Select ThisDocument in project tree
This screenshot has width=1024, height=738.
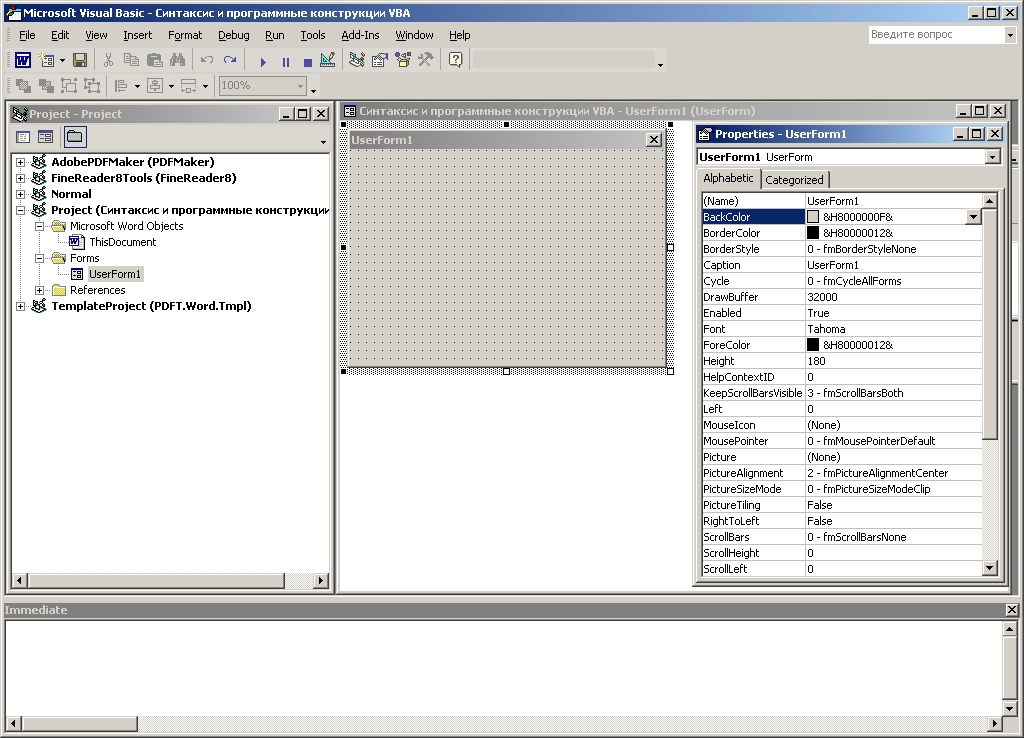(x=123, y=242)
